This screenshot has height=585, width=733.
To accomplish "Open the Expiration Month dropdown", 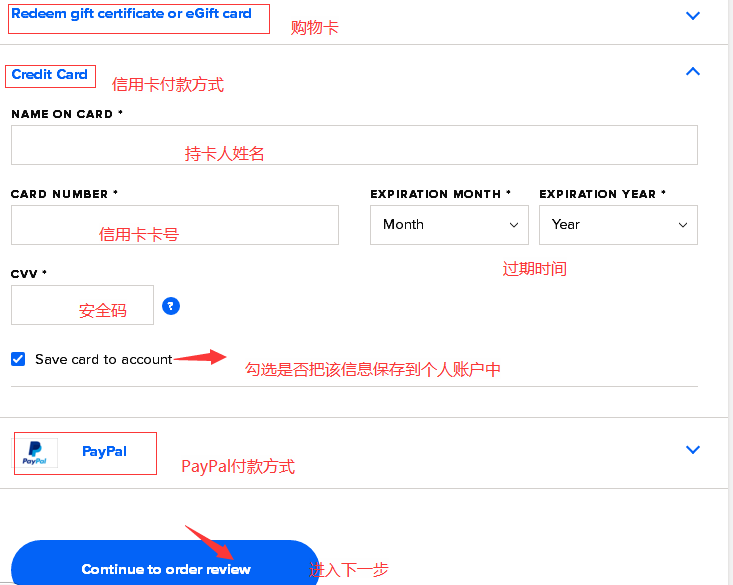I will 449,225.
